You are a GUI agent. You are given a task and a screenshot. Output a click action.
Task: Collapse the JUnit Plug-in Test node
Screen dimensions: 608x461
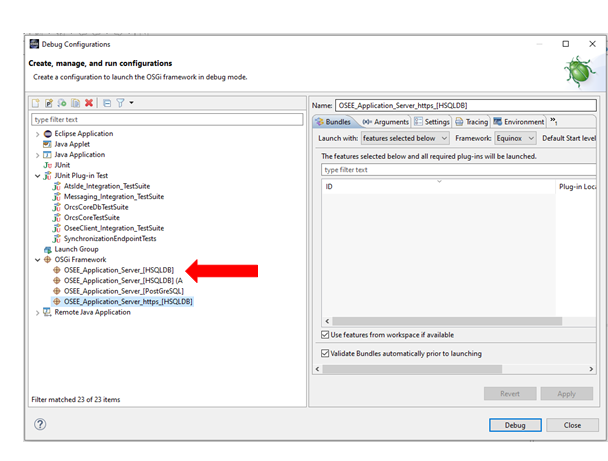pos(37,176)
